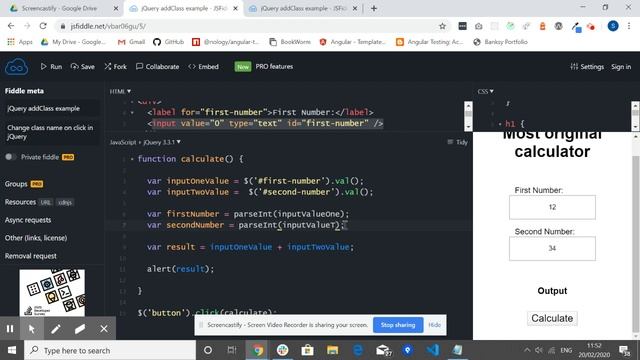The width and height of the screenshot is (640, 360).
Task: Open Task View icon
Action: [x=232, y=350]
